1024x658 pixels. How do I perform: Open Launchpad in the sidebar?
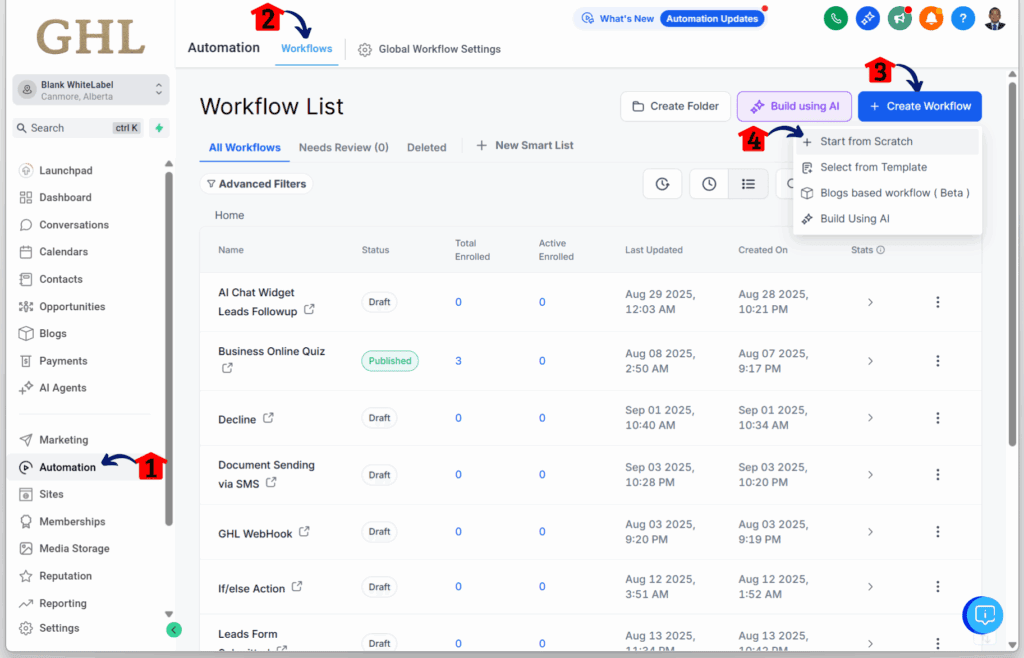(65, 170)
